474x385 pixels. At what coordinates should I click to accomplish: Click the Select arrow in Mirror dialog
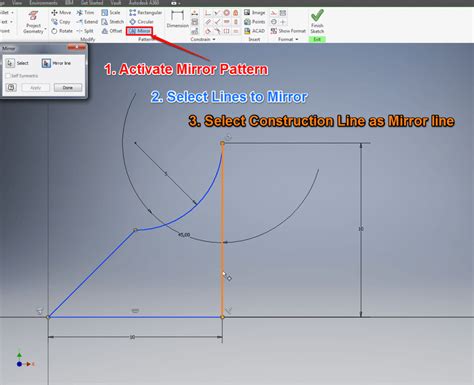click(10, 63)
